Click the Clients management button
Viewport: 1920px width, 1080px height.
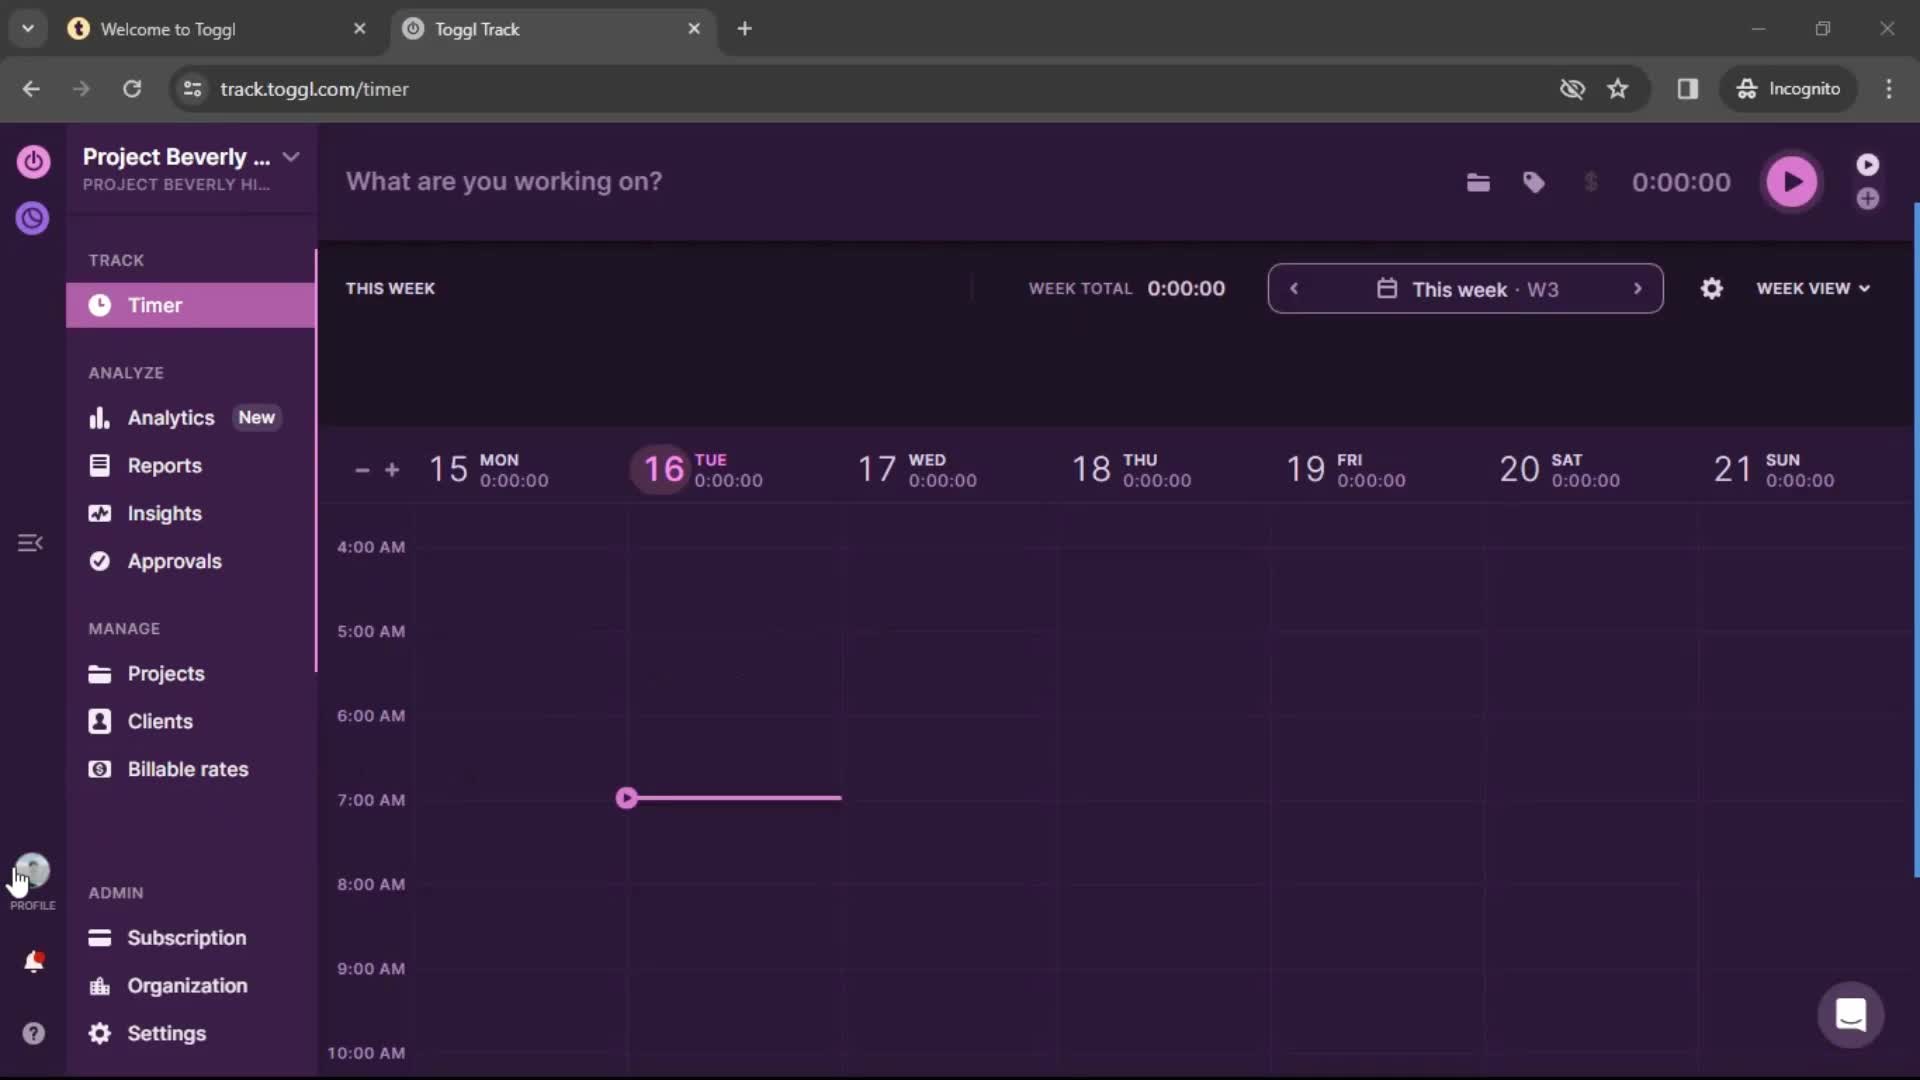[x=160, y=720]
